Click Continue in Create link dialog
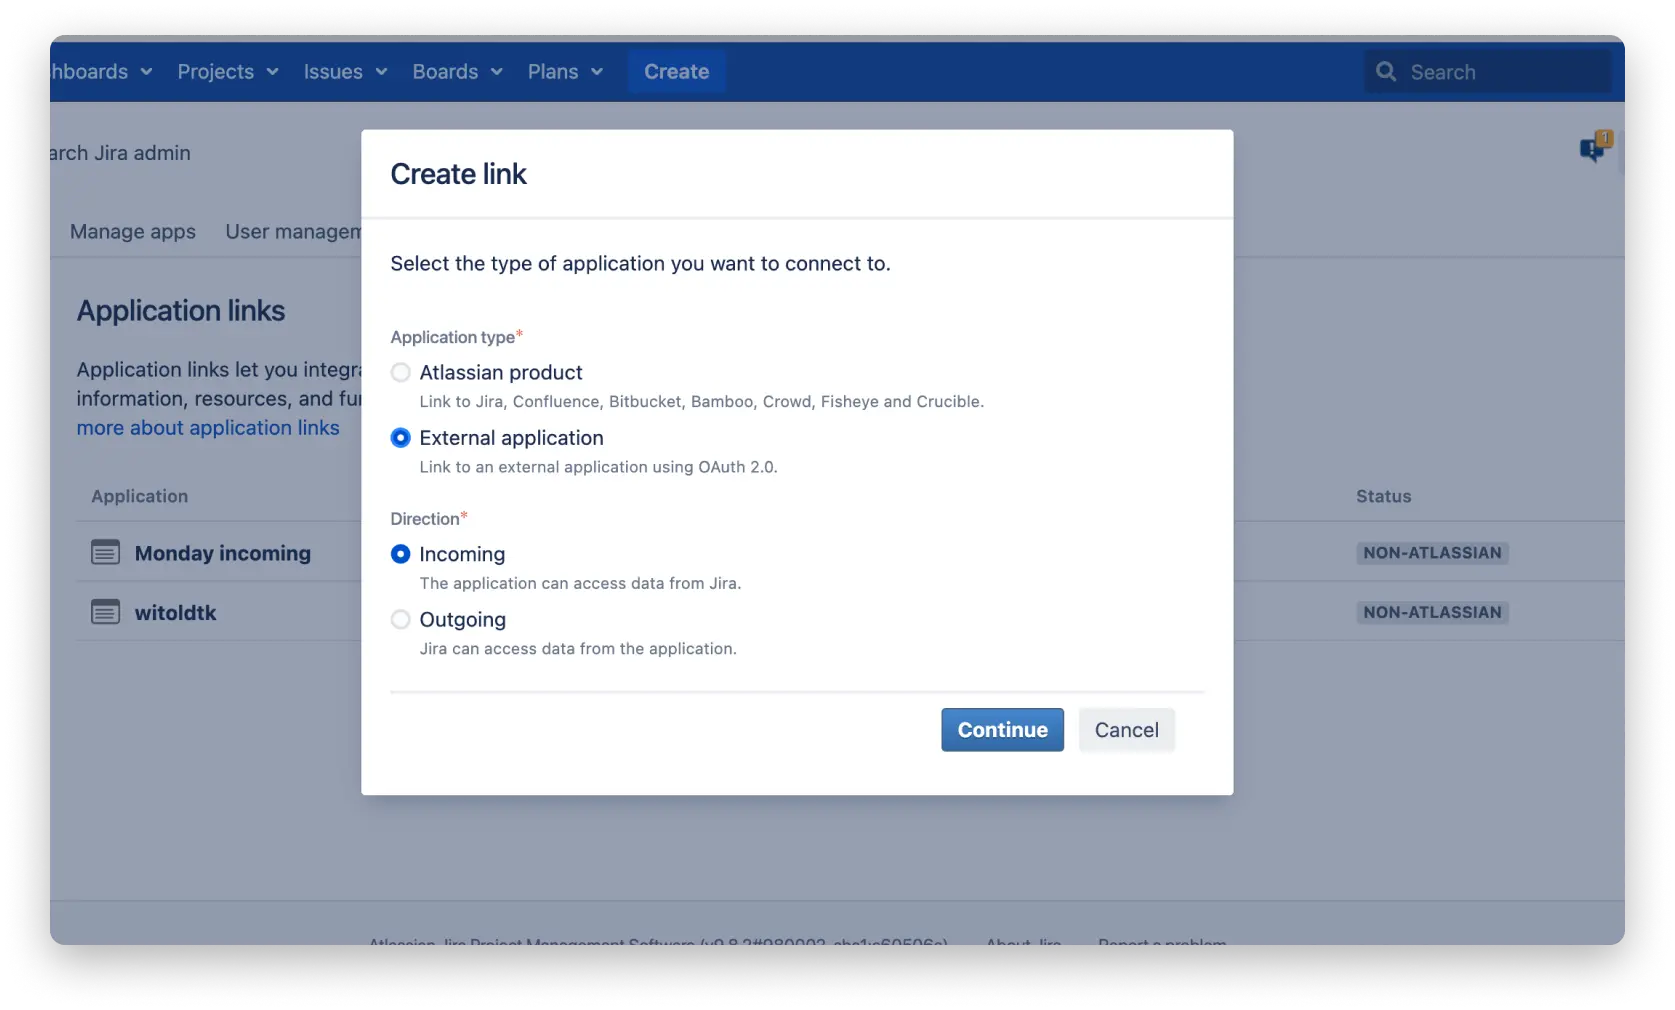The width and height of the screenshot is (1675, 1010). click(1002, 730)
